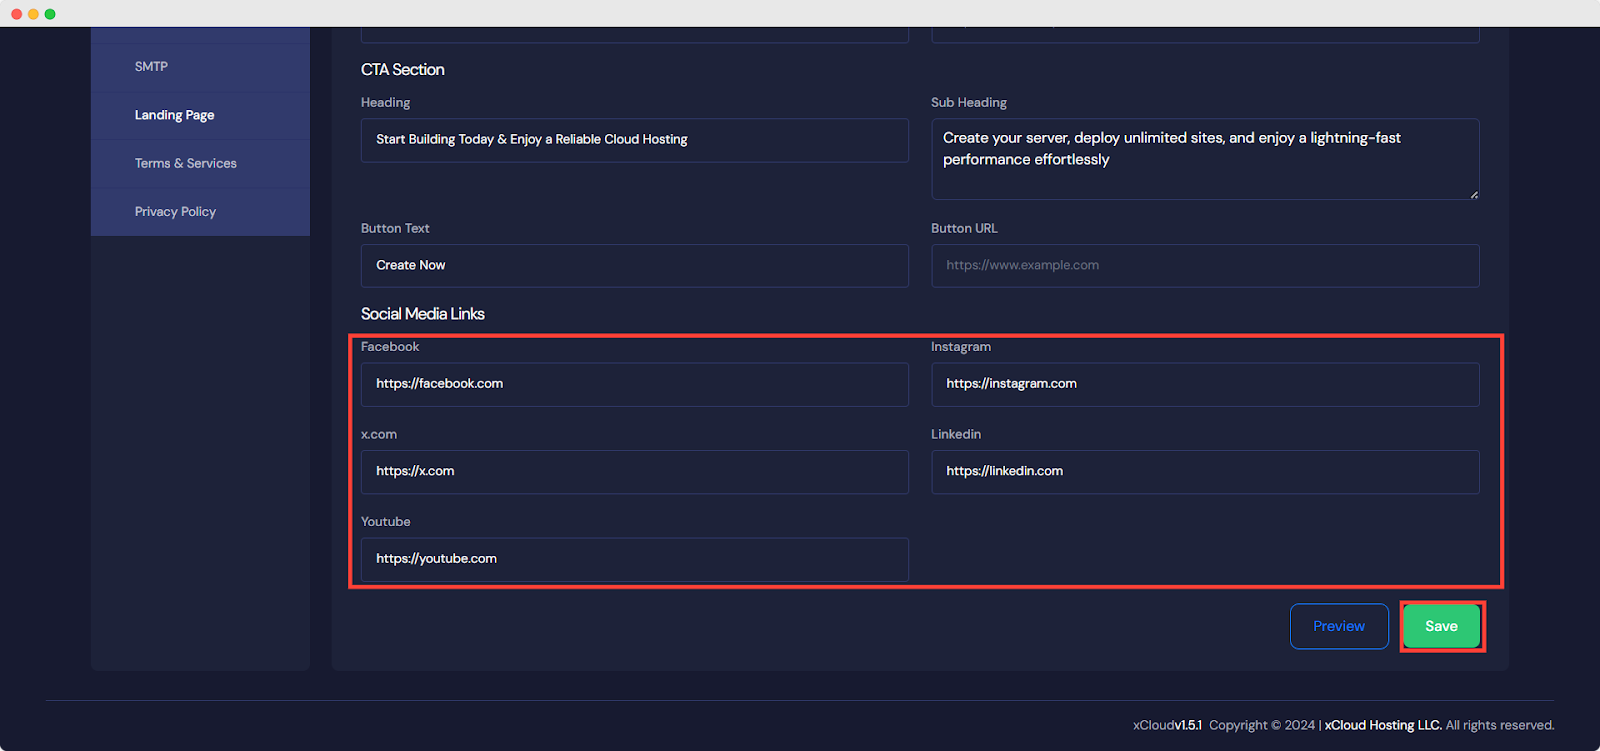Click the red window close button
The height and width of the screenshot is (751, 1600).
tap(16, 14)
